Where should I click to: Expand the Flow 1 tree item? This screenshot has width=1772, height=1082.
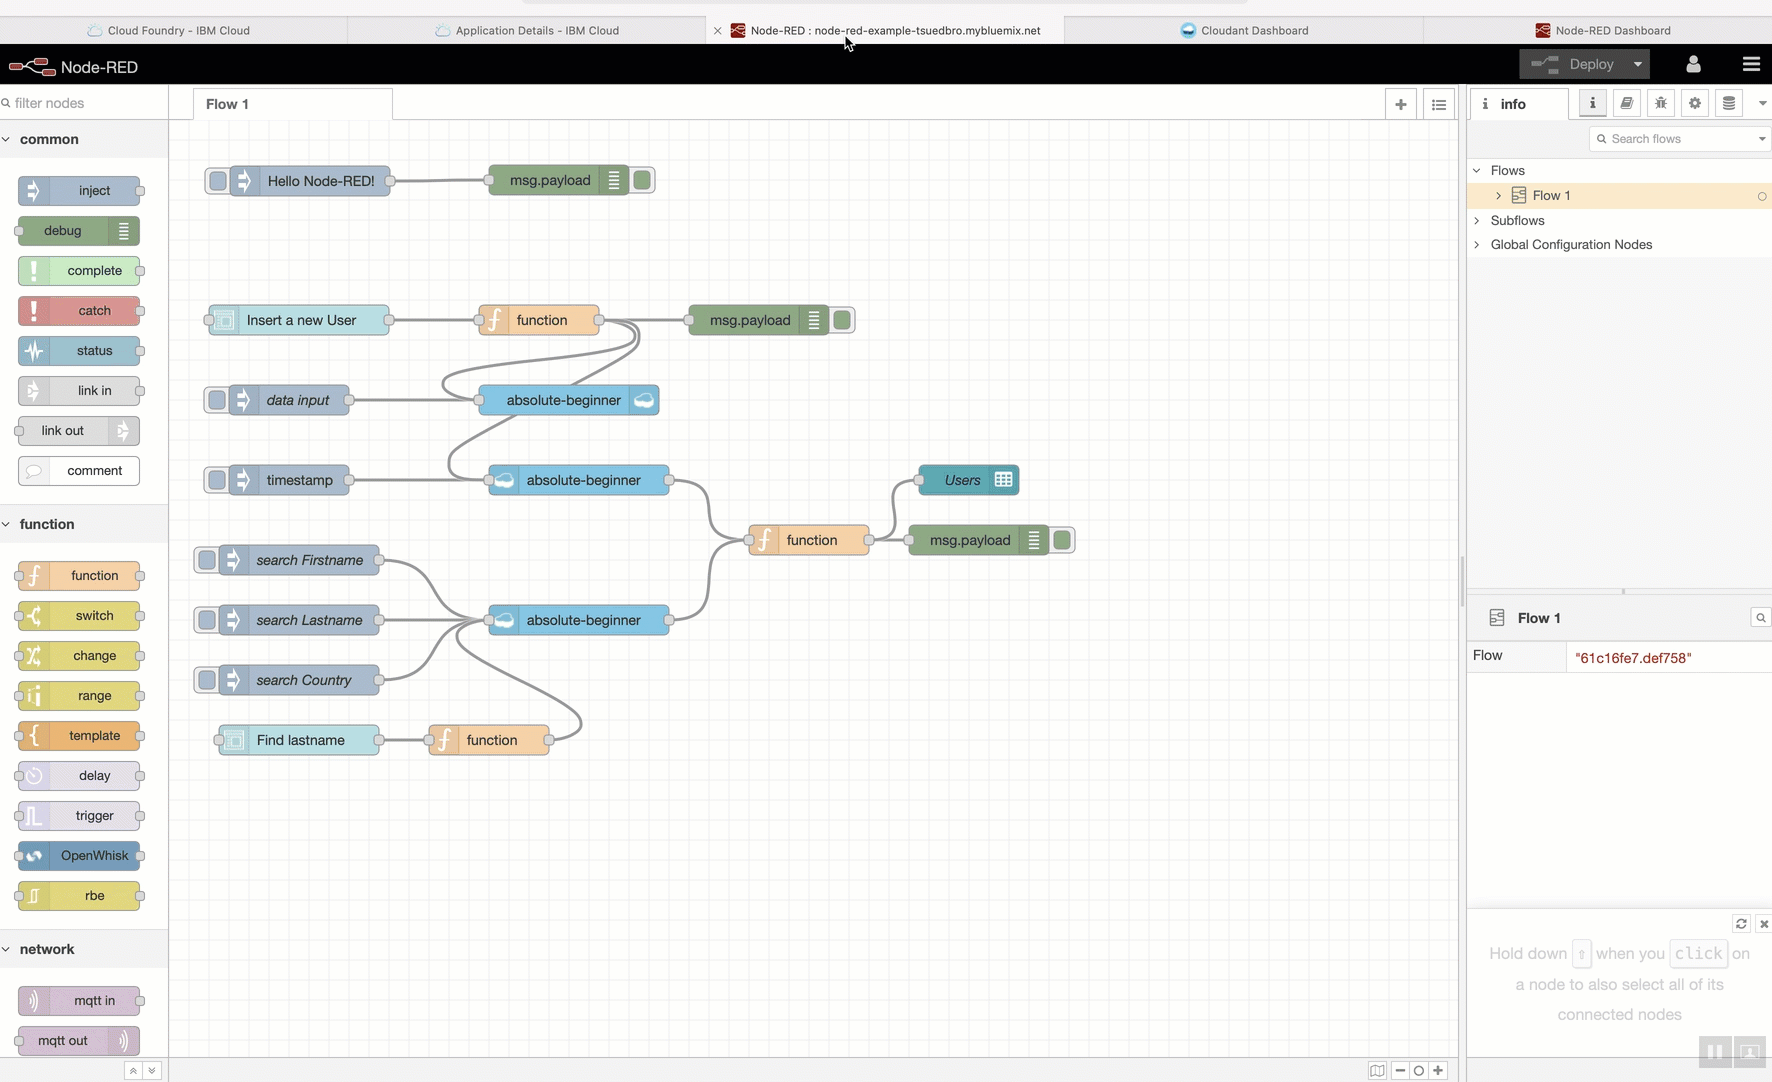1498,195
